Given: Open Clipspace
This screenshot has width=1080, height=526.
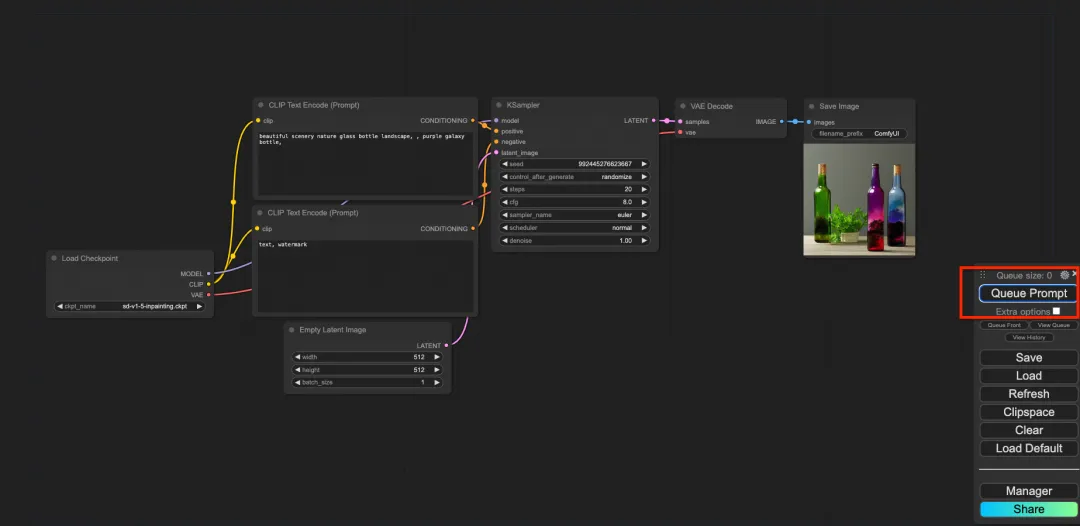Looking at the screenshot, I should click(x=1028, y=412).
